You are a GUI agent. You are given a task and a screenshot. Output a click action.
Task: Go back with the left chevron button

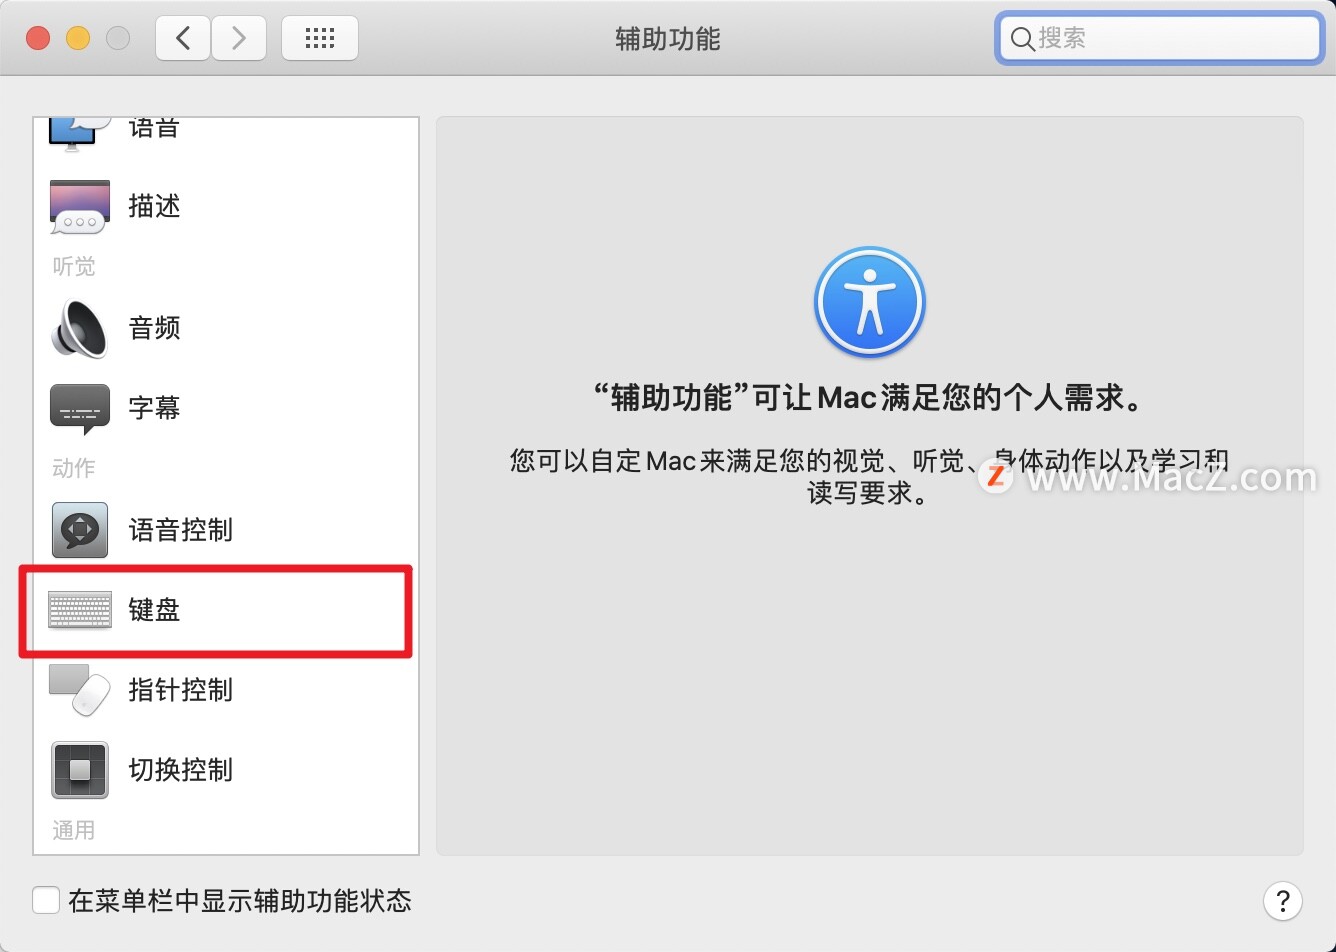click(183, 39)
